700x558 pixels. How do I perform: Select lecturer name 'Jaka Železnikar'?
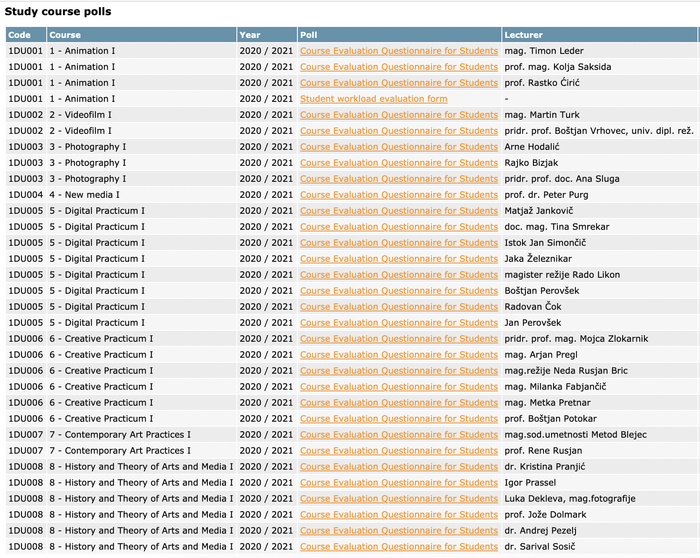click(538, 259)
